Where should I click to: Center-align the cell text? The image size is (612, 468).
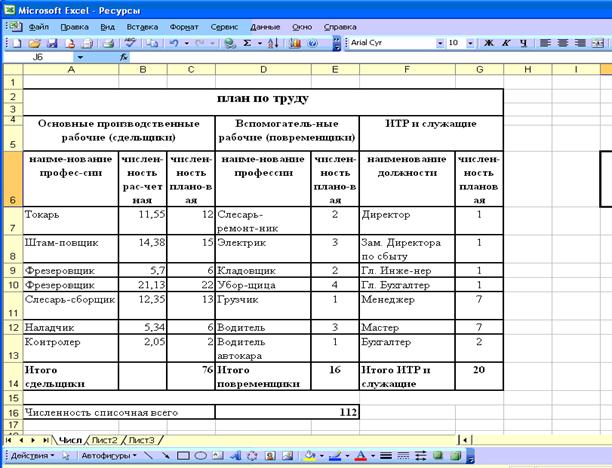(x=562, y=43)
